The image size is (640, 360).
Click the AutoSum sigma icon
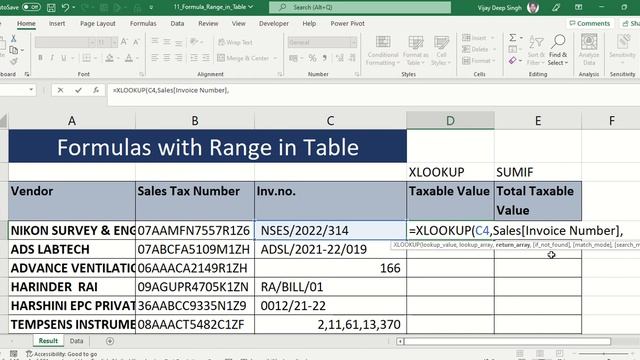tap(513, 38)
